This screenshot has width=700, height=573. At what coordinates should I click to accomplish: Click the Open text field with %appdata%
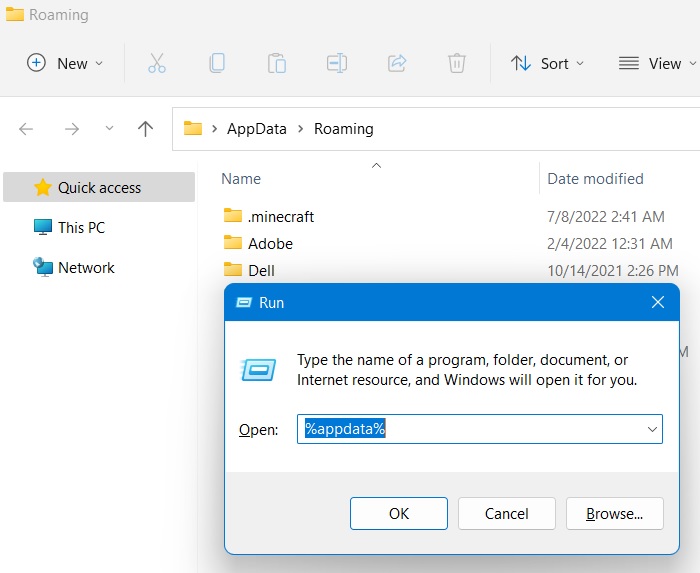(x=479, y=429)
